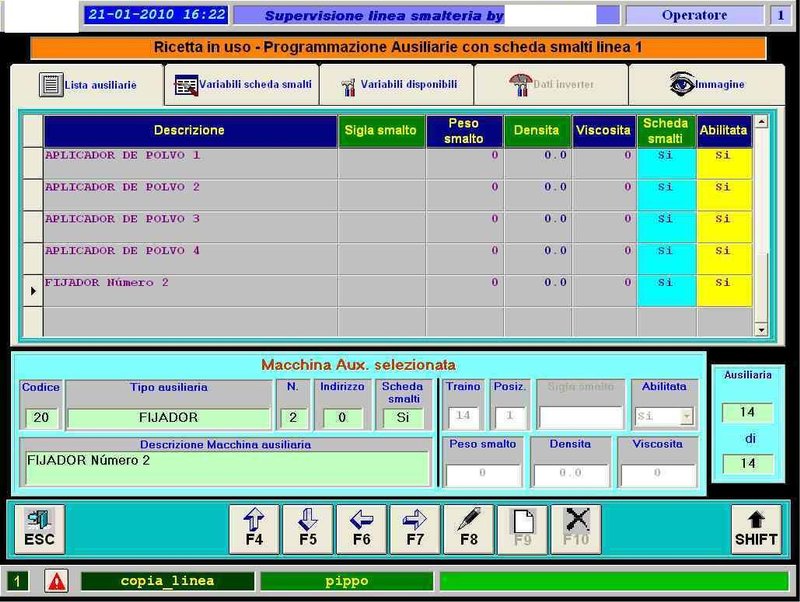
Task: Click the Scheda smalti cell for POLVO 1
Action: click(x=666, y=163)
